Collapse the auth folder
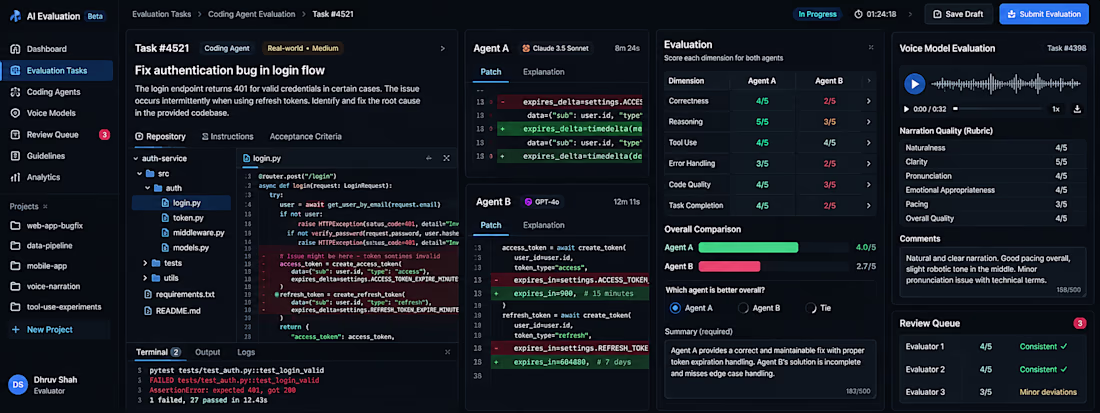Screen dimensions: 1100x413 point(148,188)
